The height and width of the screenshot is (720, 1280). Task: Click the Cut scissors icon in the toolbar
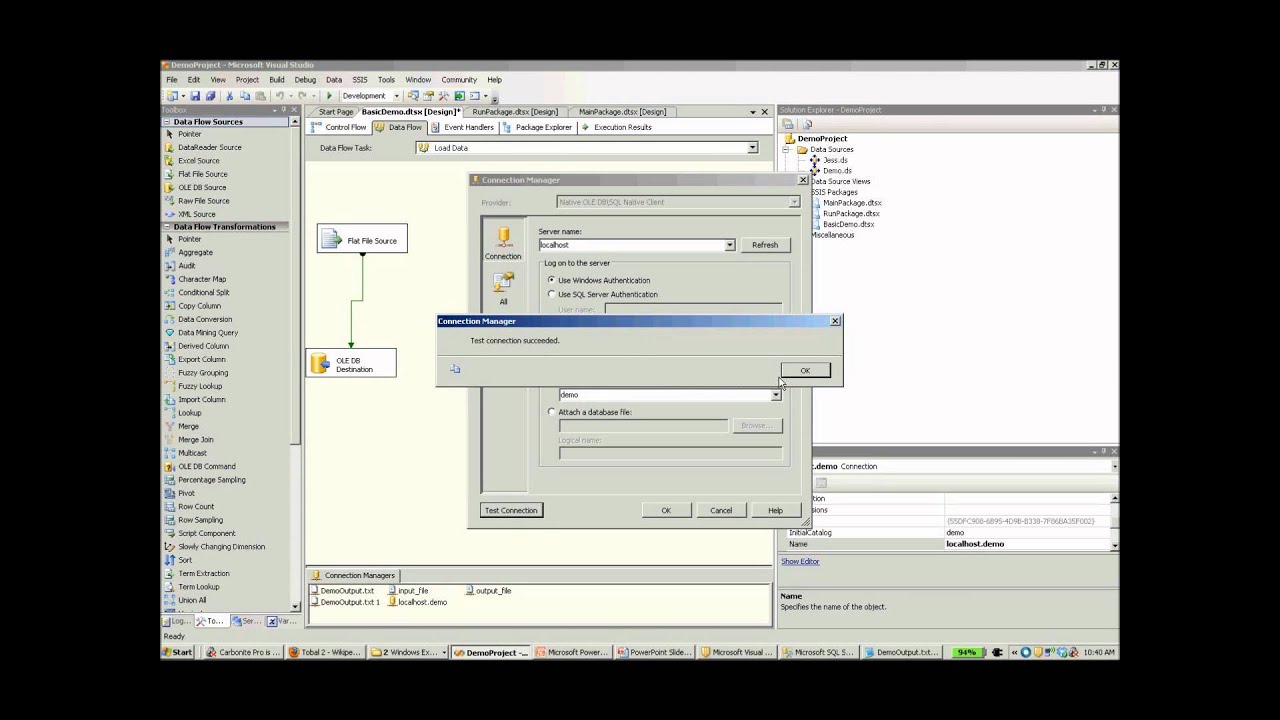point(229,96)
